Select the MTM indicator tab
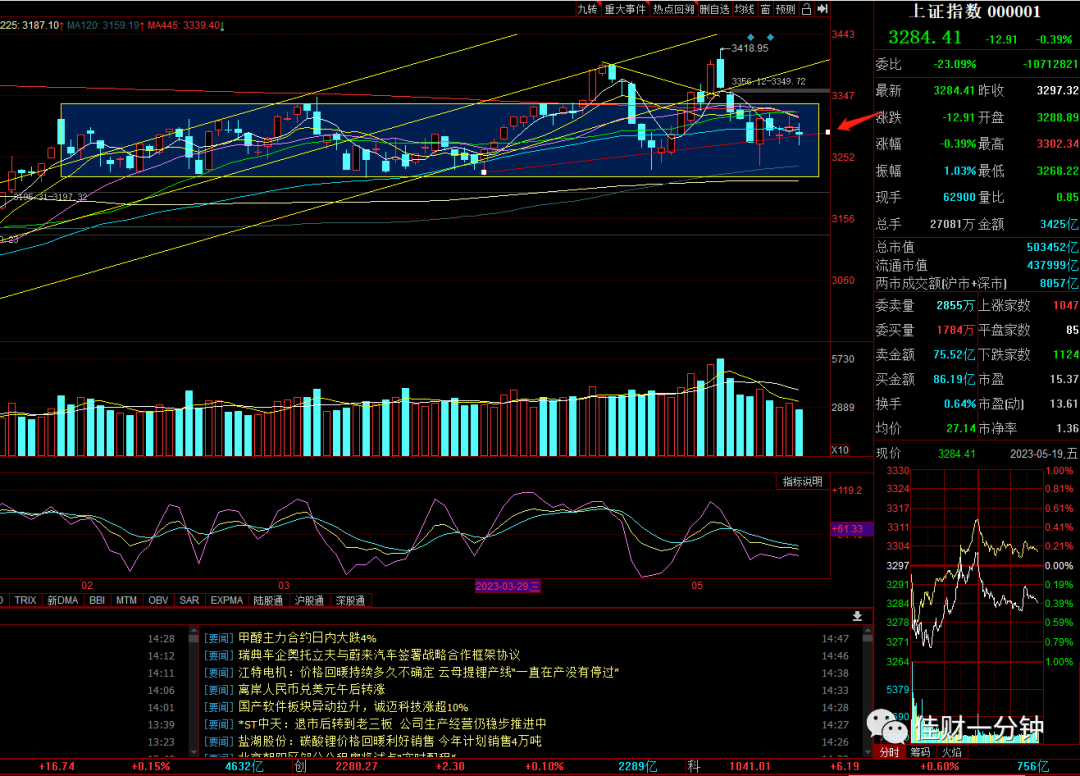 coord(126,600)
